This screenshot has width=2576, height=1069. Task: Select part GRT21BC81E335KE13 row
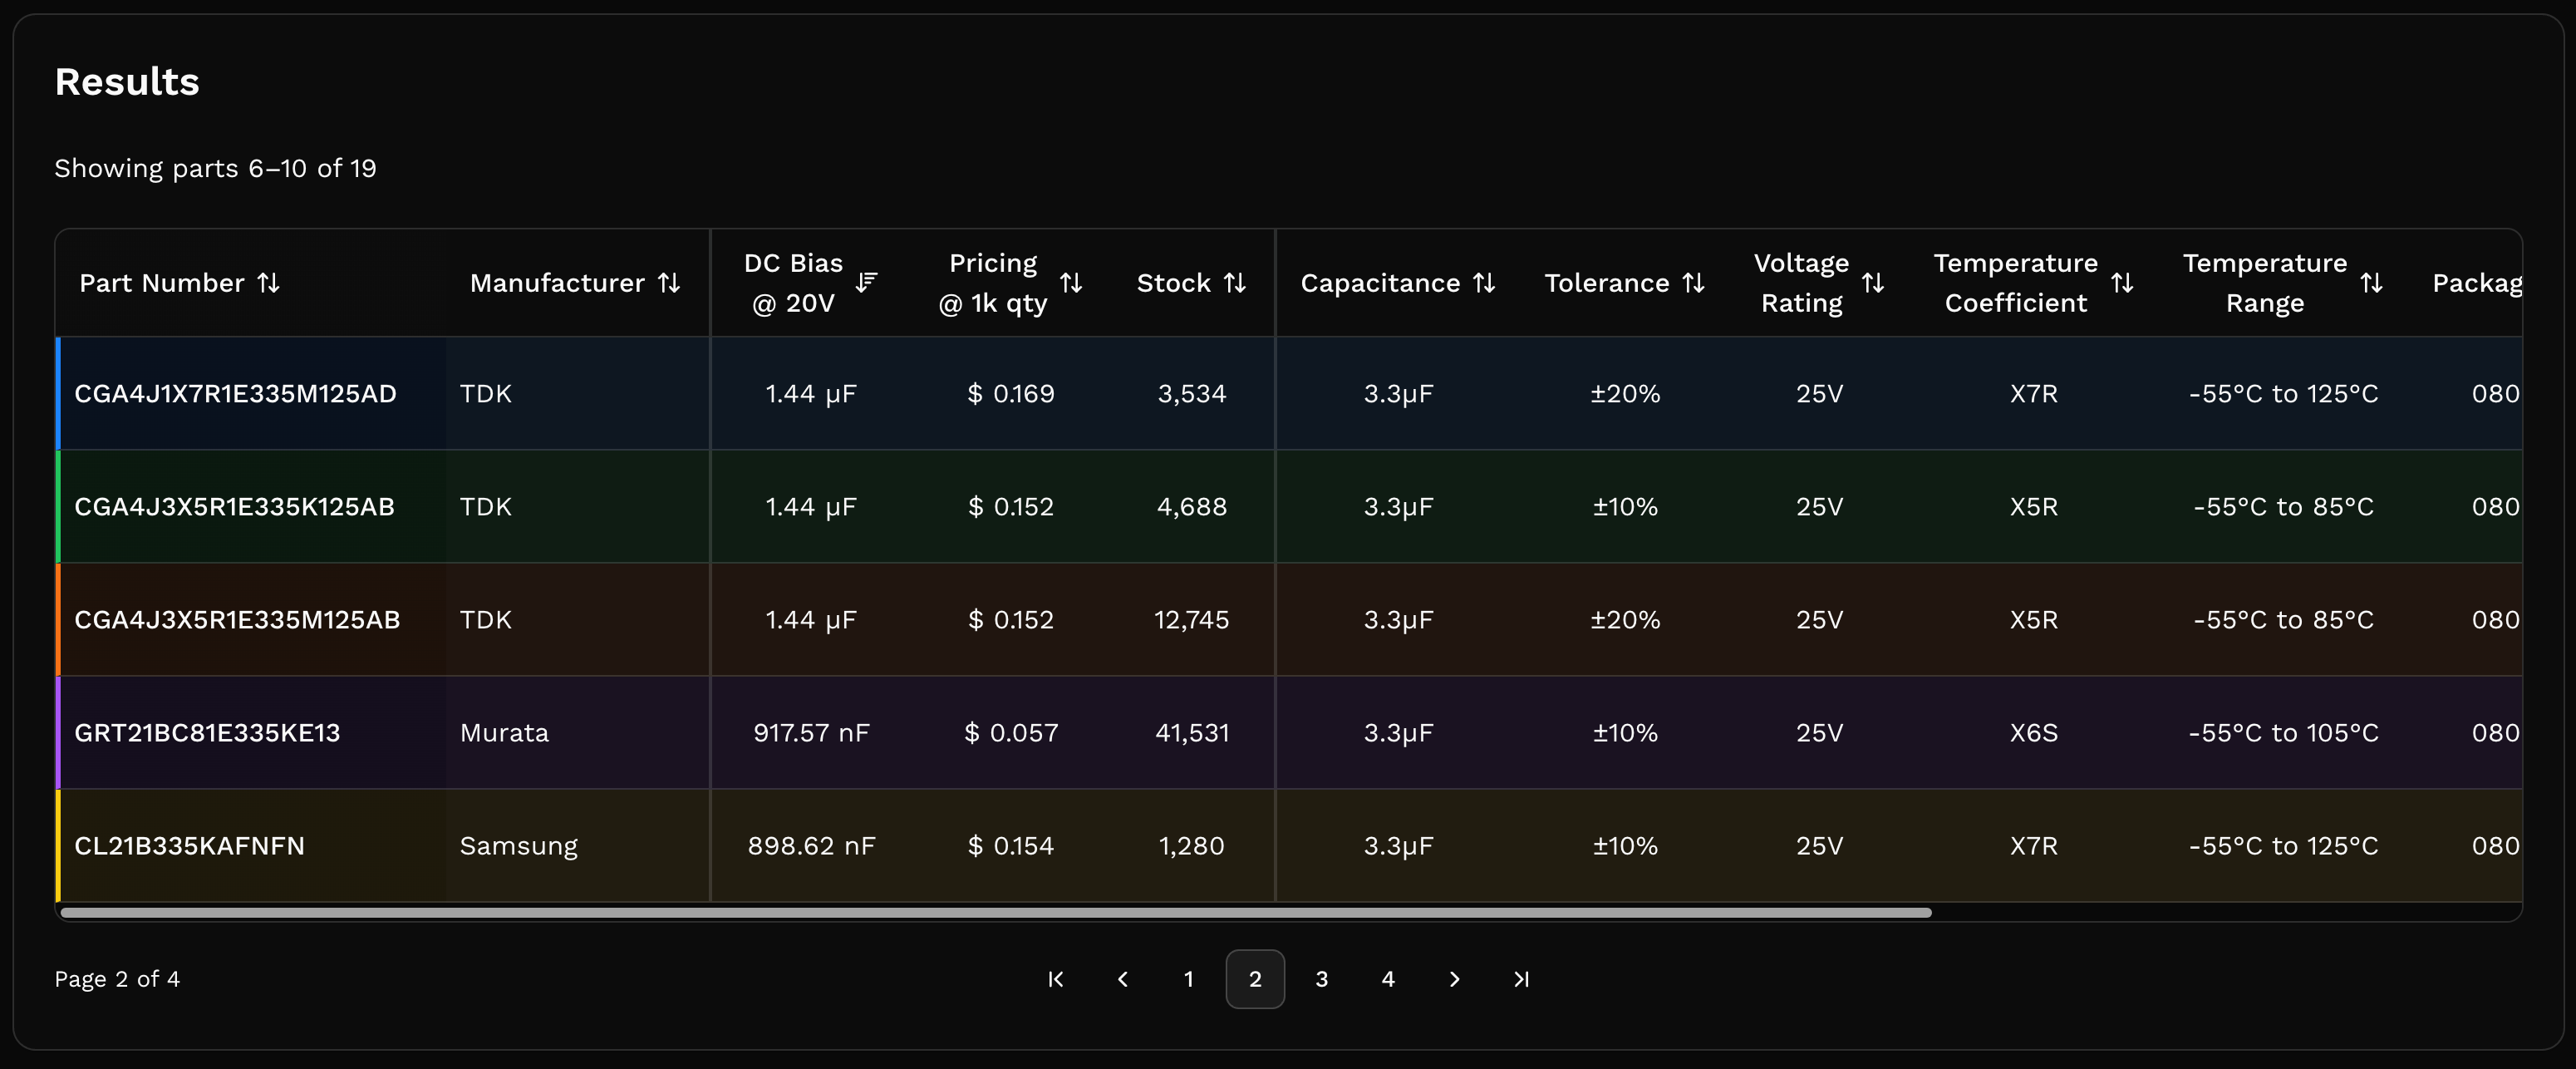coord(207,733)
